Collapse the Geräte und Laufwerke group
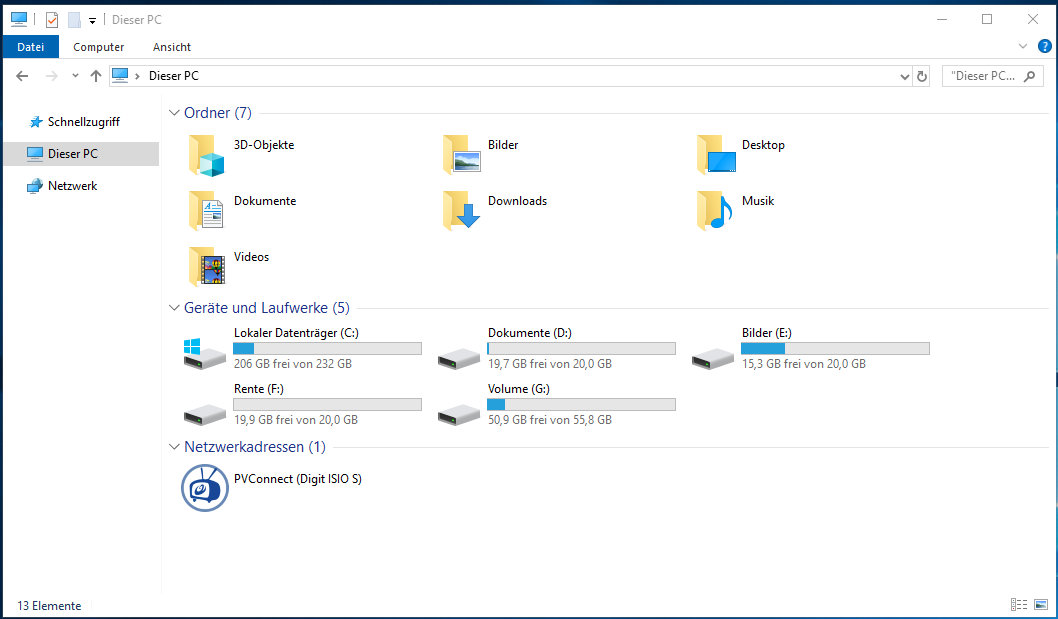 (x=174, y=308)
